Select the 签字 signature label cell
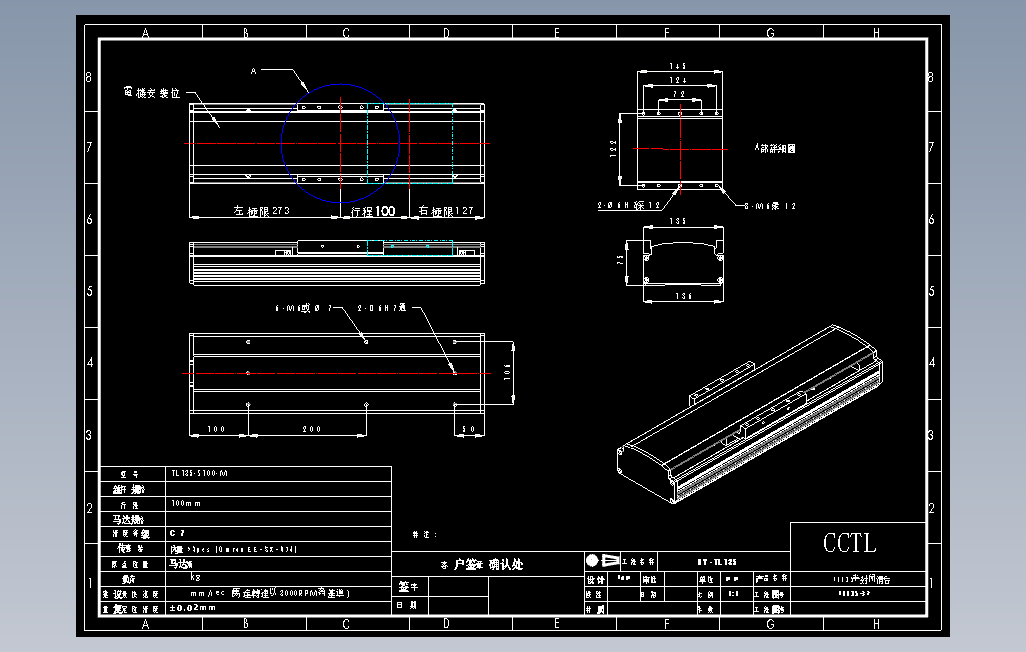This screenshot has width=1026, height=652. (x=408, y=587)
